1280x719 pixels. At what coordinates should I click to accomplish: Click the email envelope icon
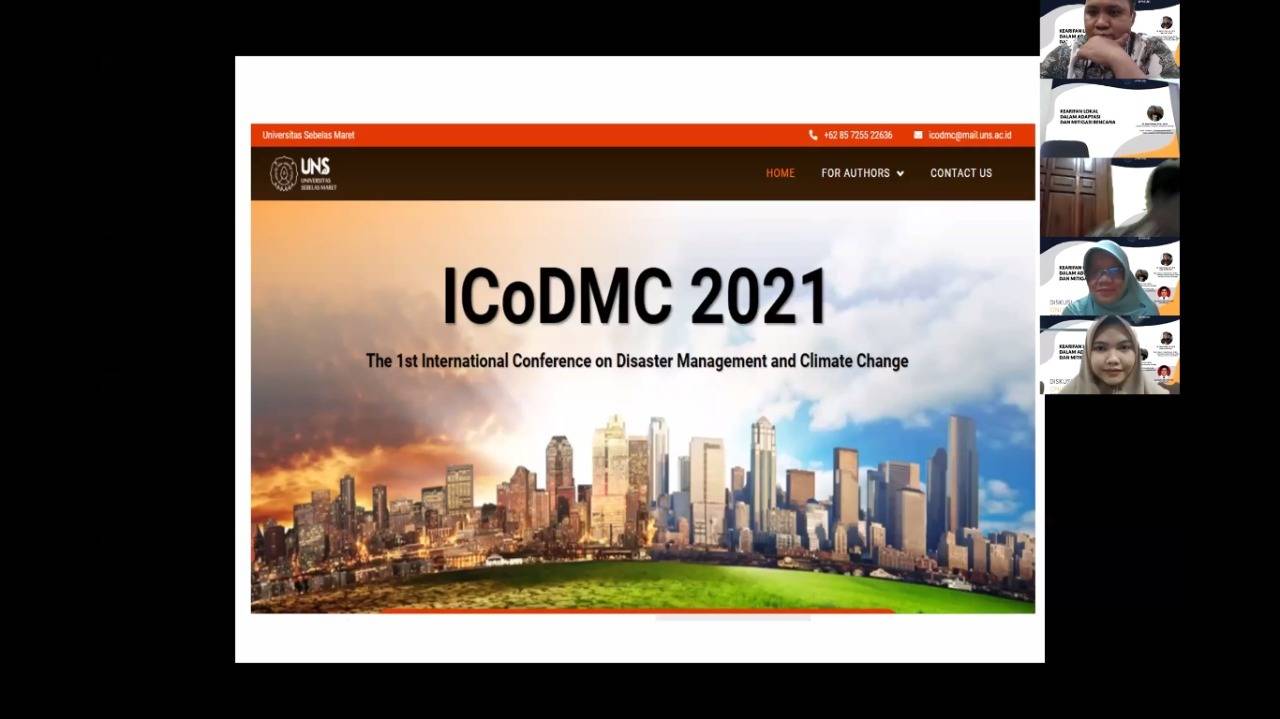(x=918, y=135)
